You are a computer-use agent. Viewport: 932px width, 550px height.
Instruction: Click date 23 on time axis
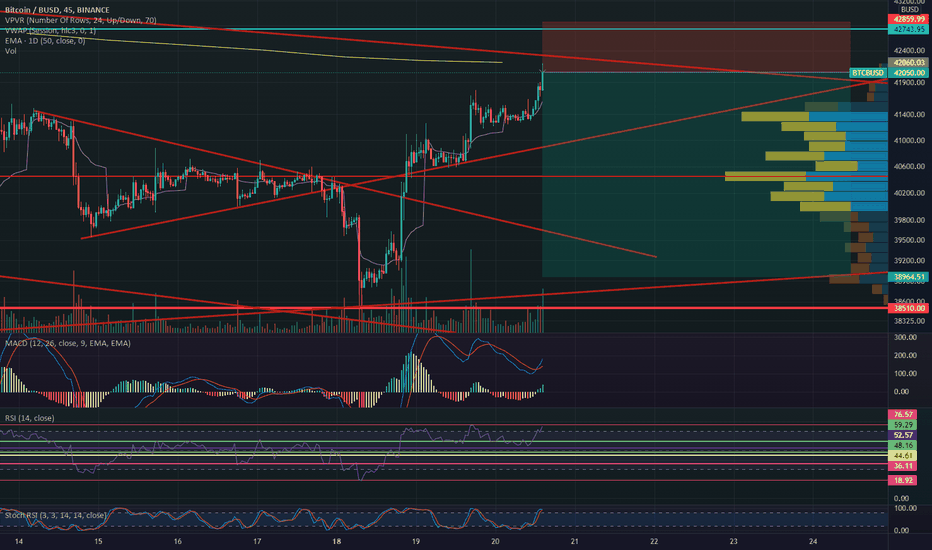(x=734, y=541)
